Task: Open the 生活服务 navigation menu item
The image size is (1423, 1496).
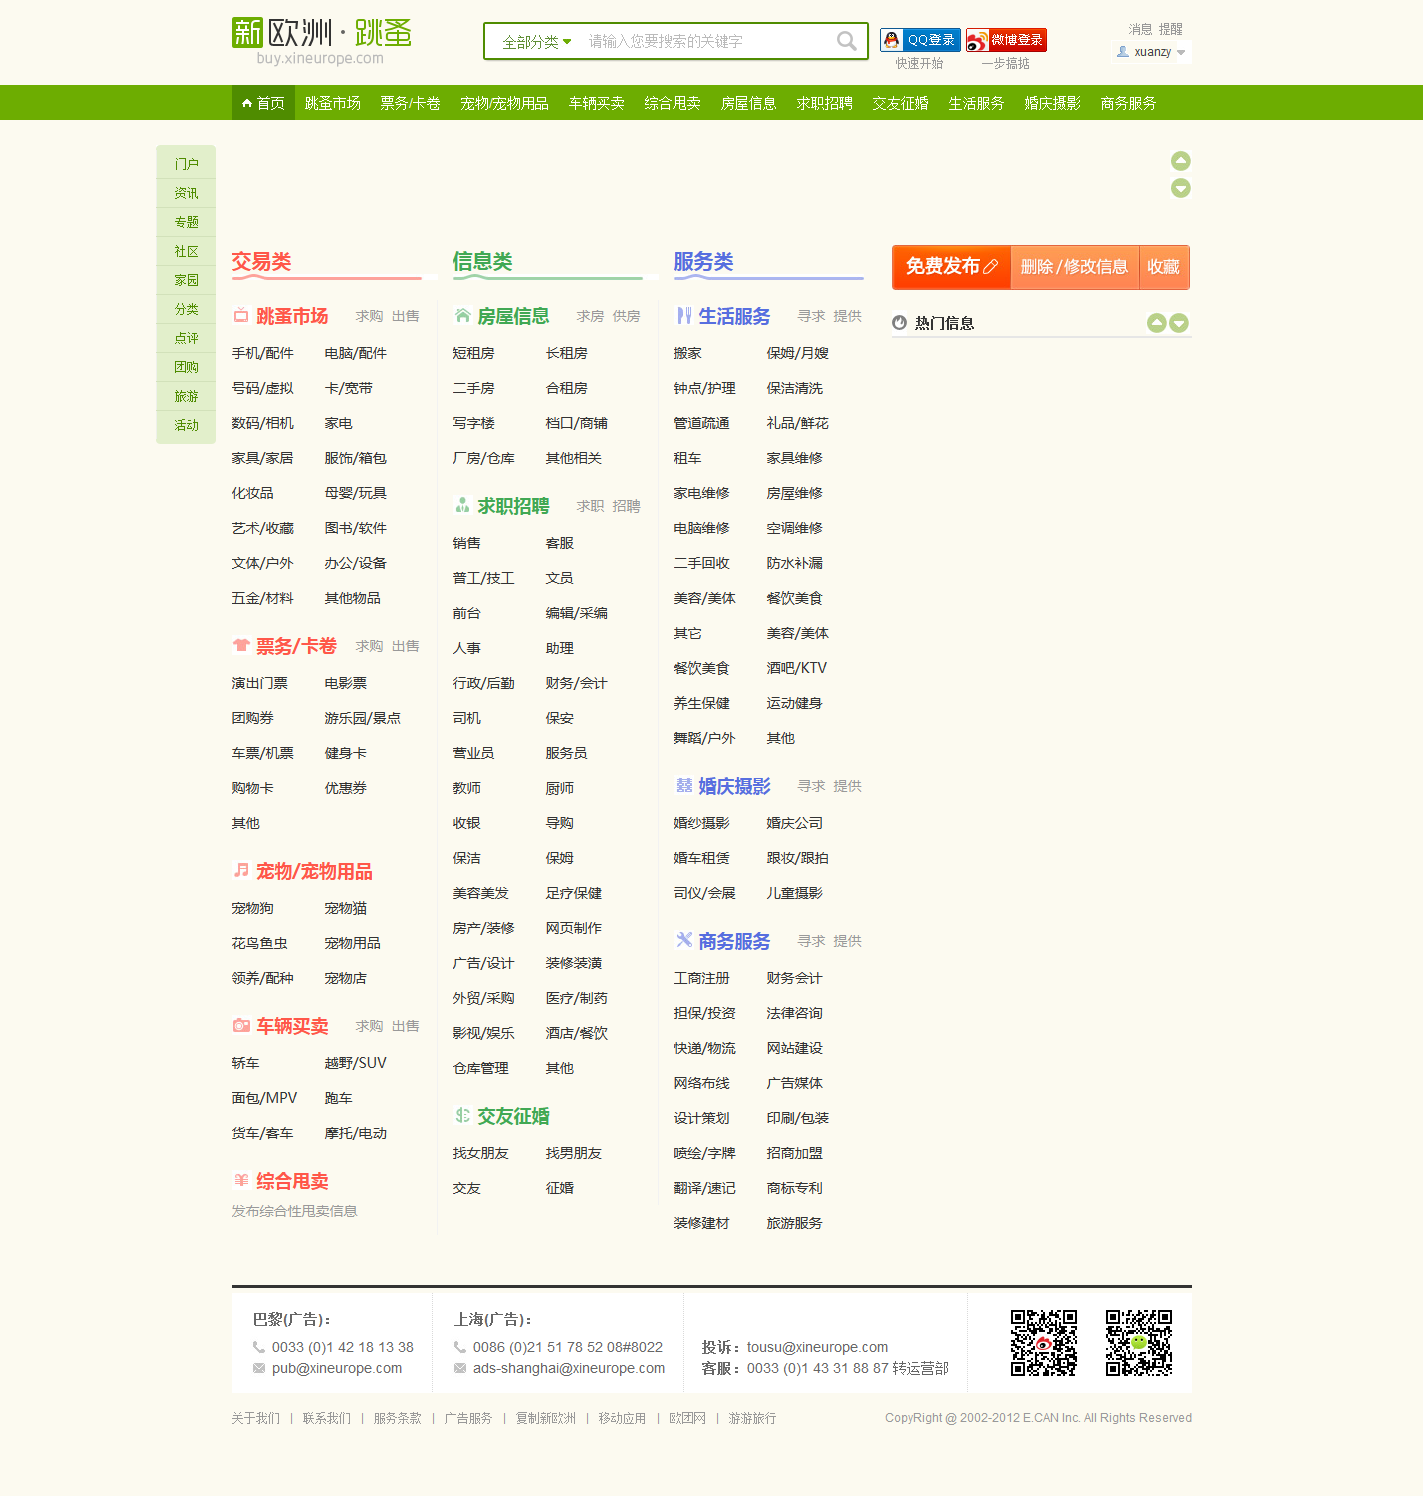Action: 976,102
